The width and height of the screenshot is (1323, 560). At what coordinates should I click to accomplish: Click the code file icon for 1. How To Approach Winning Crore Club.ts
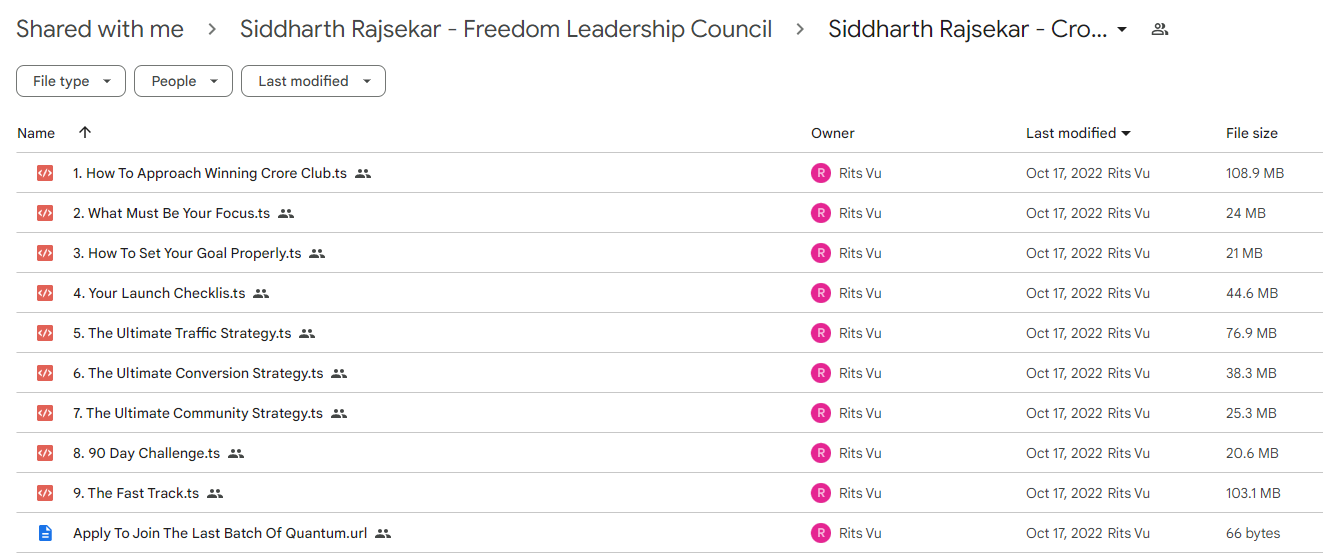coord(45,173)
